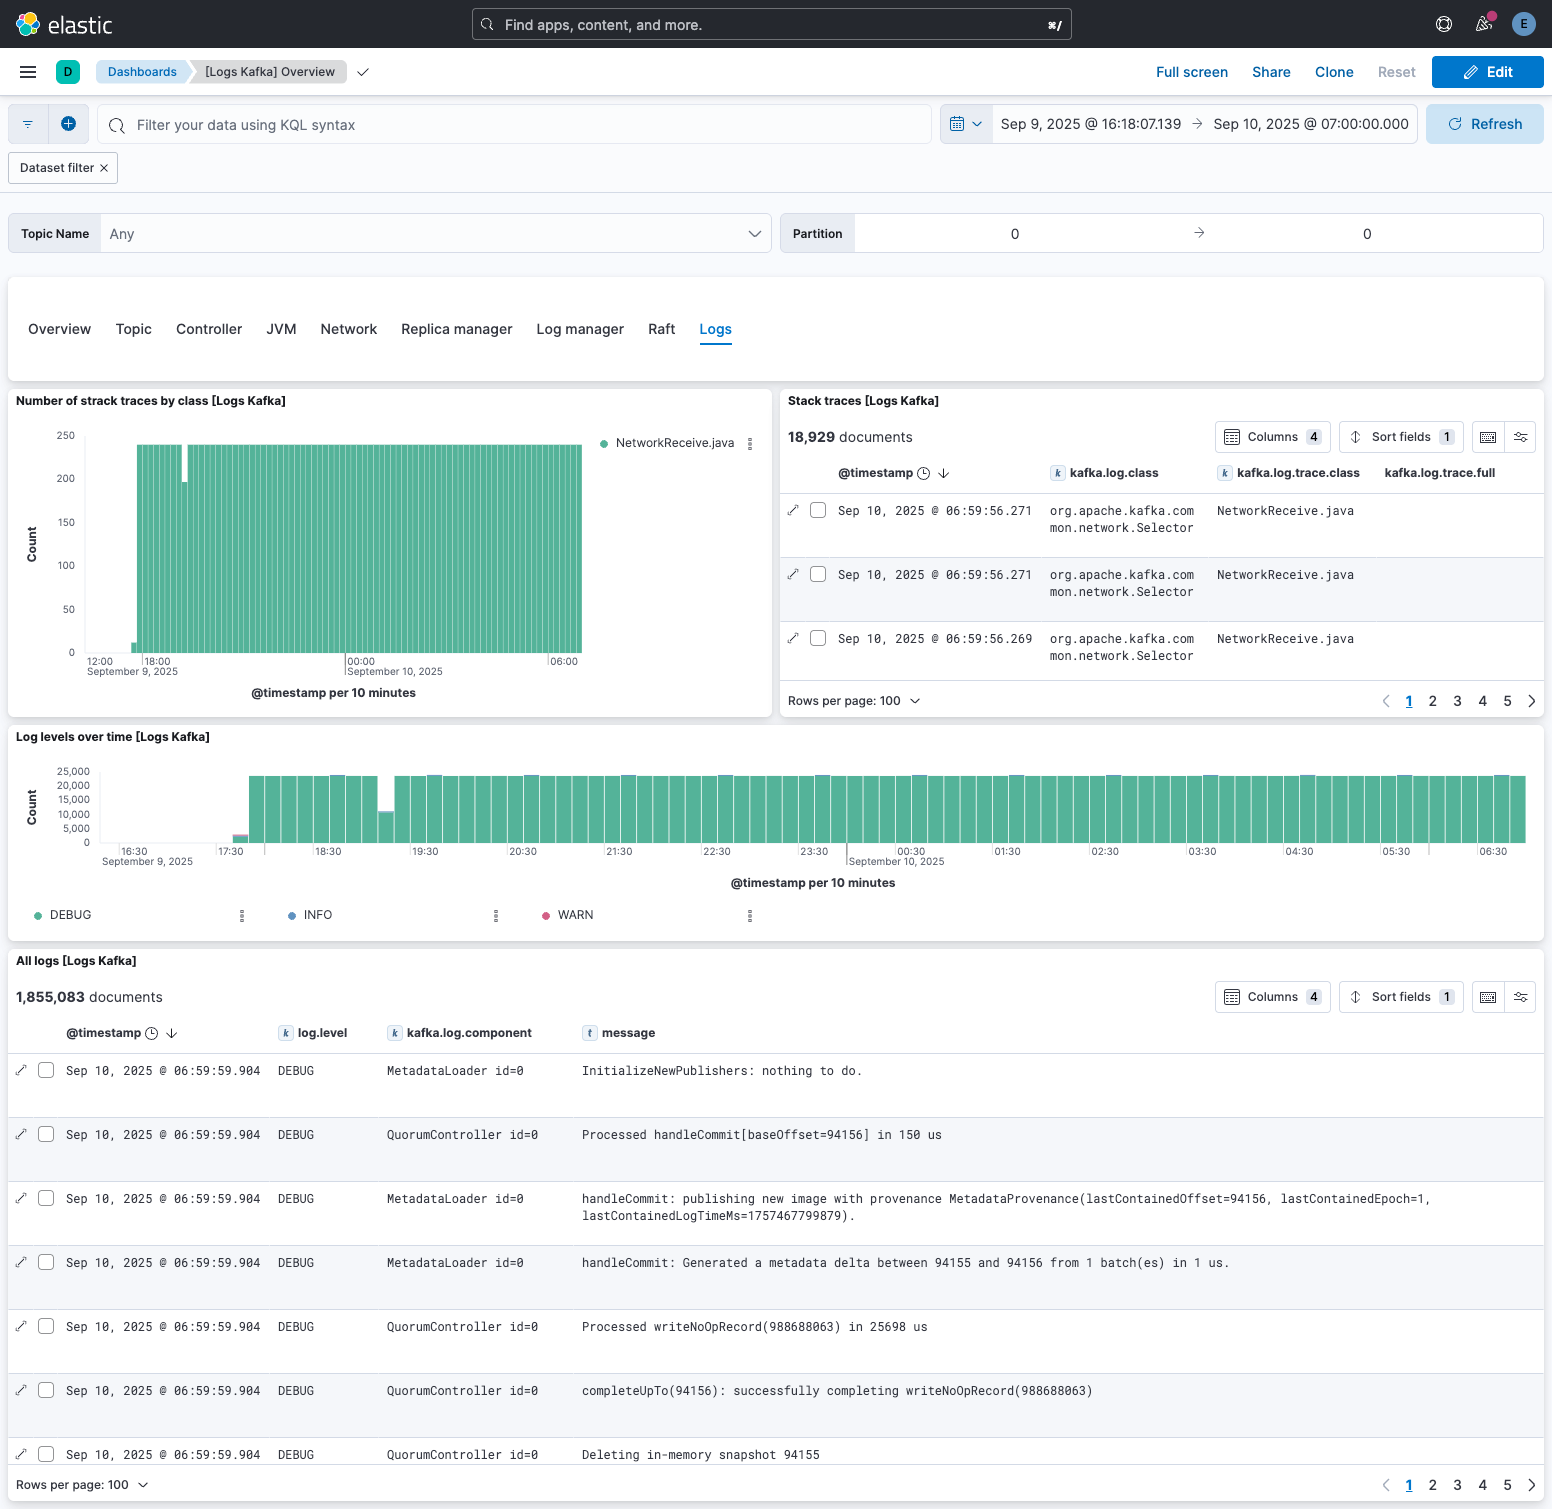Screen dimensions: 1552x1509
Task: Open keyboard shortcuts icon in All logs panel
Action: pyautogui.click(x=1488, y=997)
